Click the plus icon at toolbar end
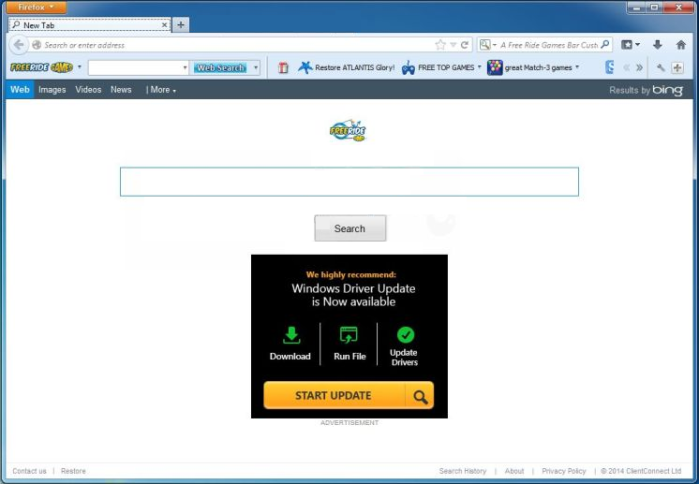Screen dimensions: 699x484 tap(678, 68)
